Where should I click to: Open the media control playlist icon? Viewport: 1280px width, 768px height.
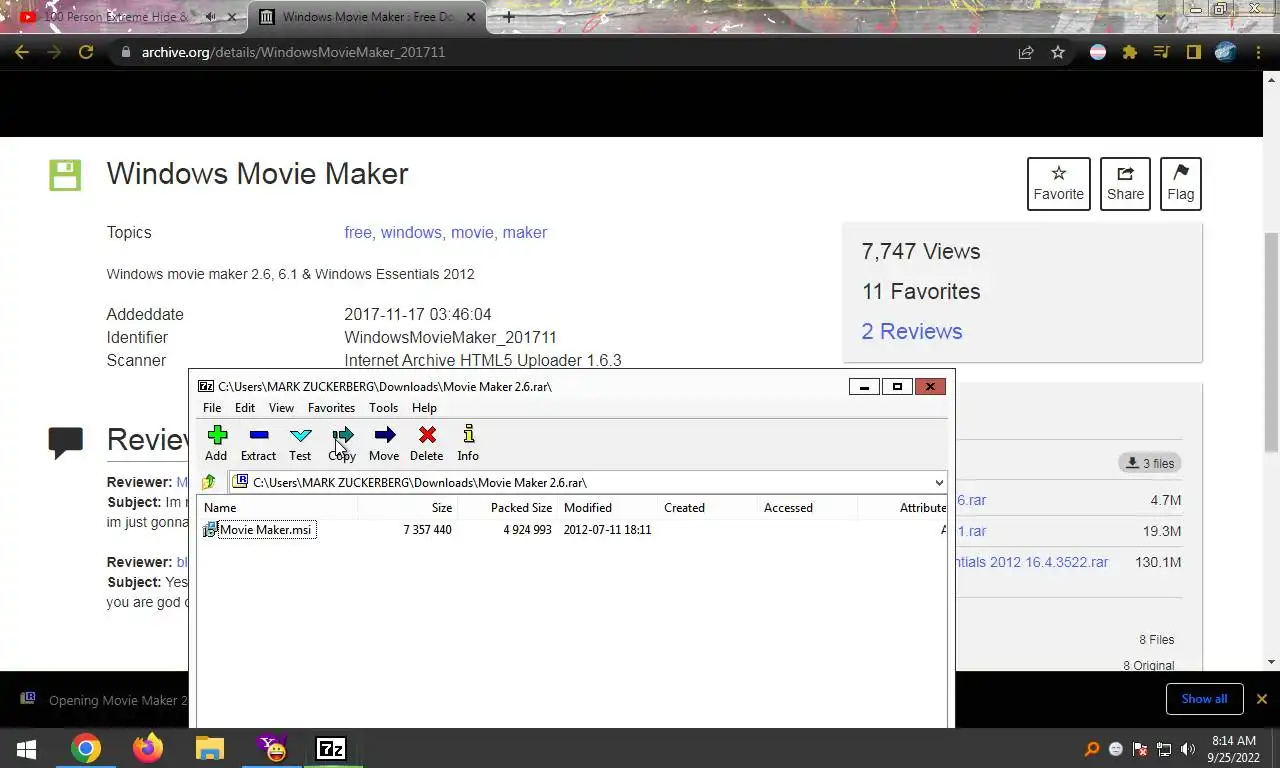coord(1161,52)
